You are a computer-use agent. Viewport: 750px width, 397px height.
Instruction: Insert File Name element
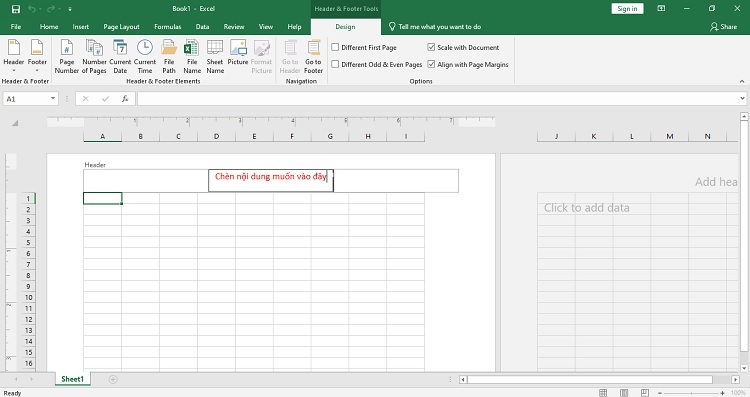tap(192, 56)
